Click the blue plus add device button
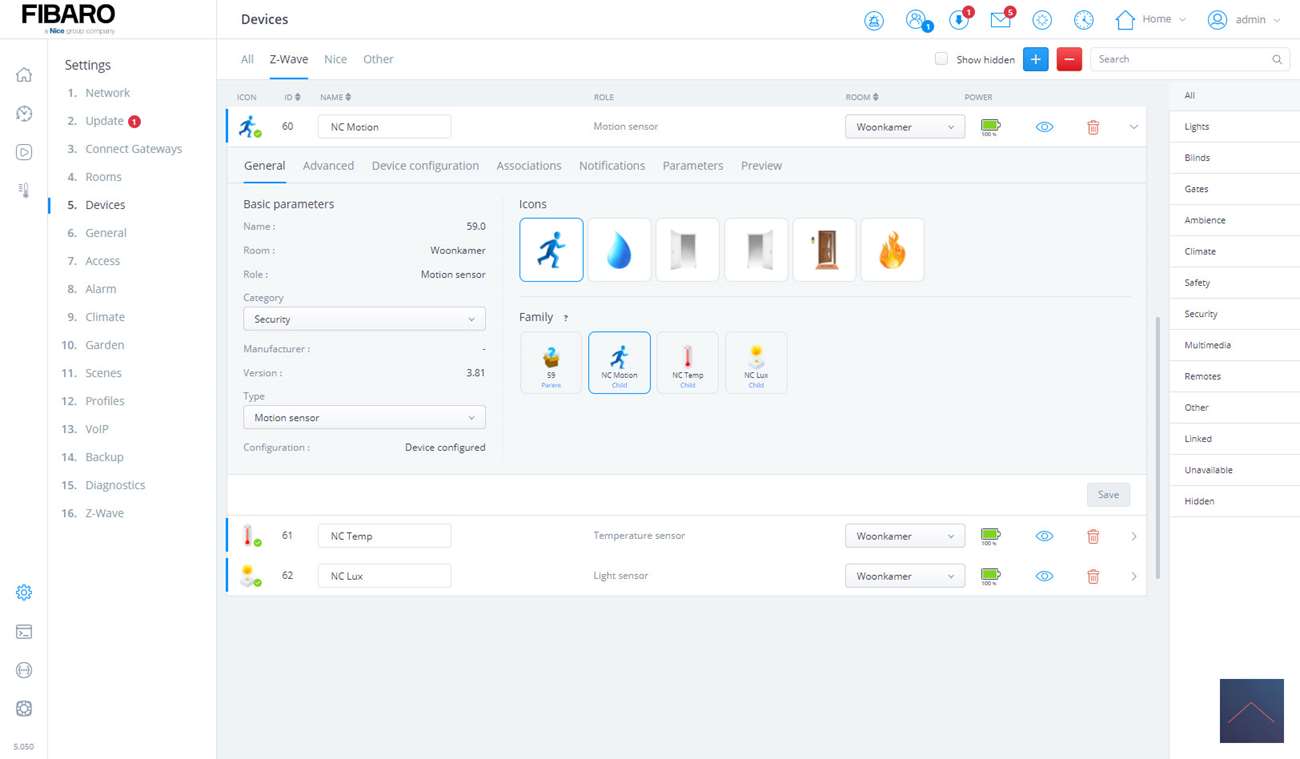The height and width of the screenshot is (759, 1300). [1036, 60]
